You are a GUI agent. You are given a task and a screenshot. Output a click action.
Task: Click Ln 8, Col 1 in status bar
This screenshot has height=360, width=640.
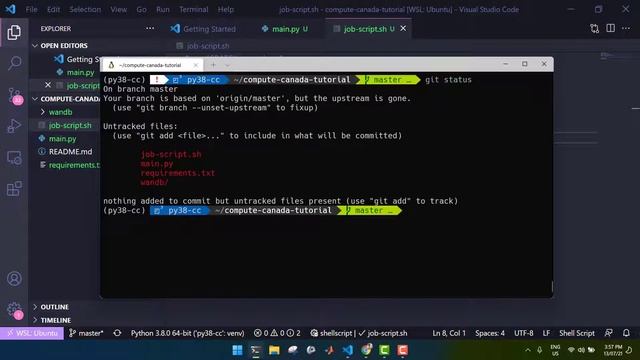[x=449, y=333]
